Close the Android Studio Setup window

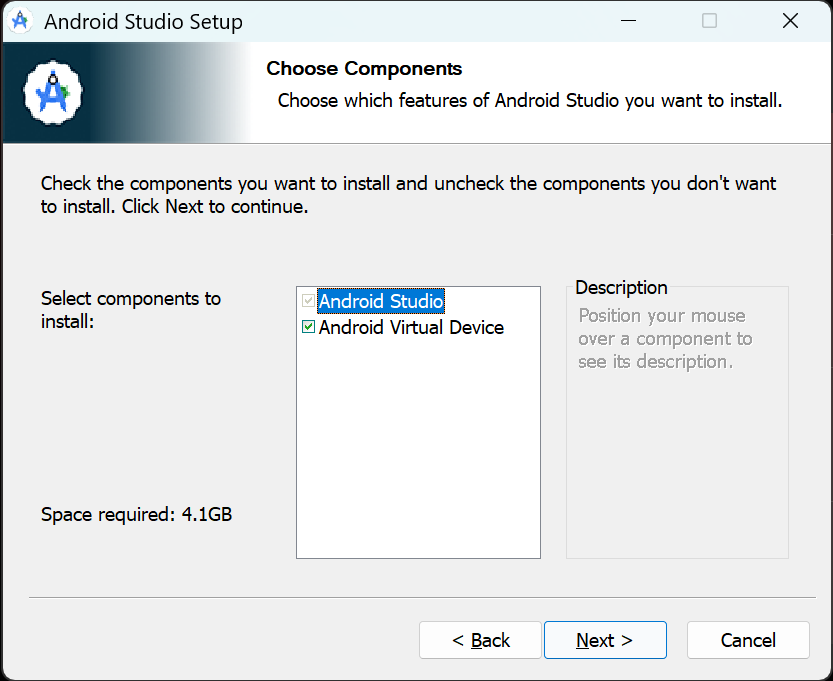(x=790, y=21)
